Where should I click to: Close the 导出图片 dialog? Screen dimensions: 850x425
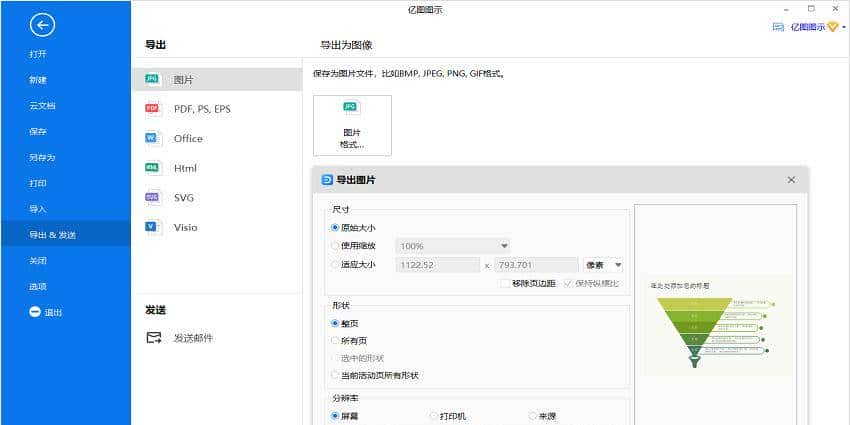[x=791, y=180]
